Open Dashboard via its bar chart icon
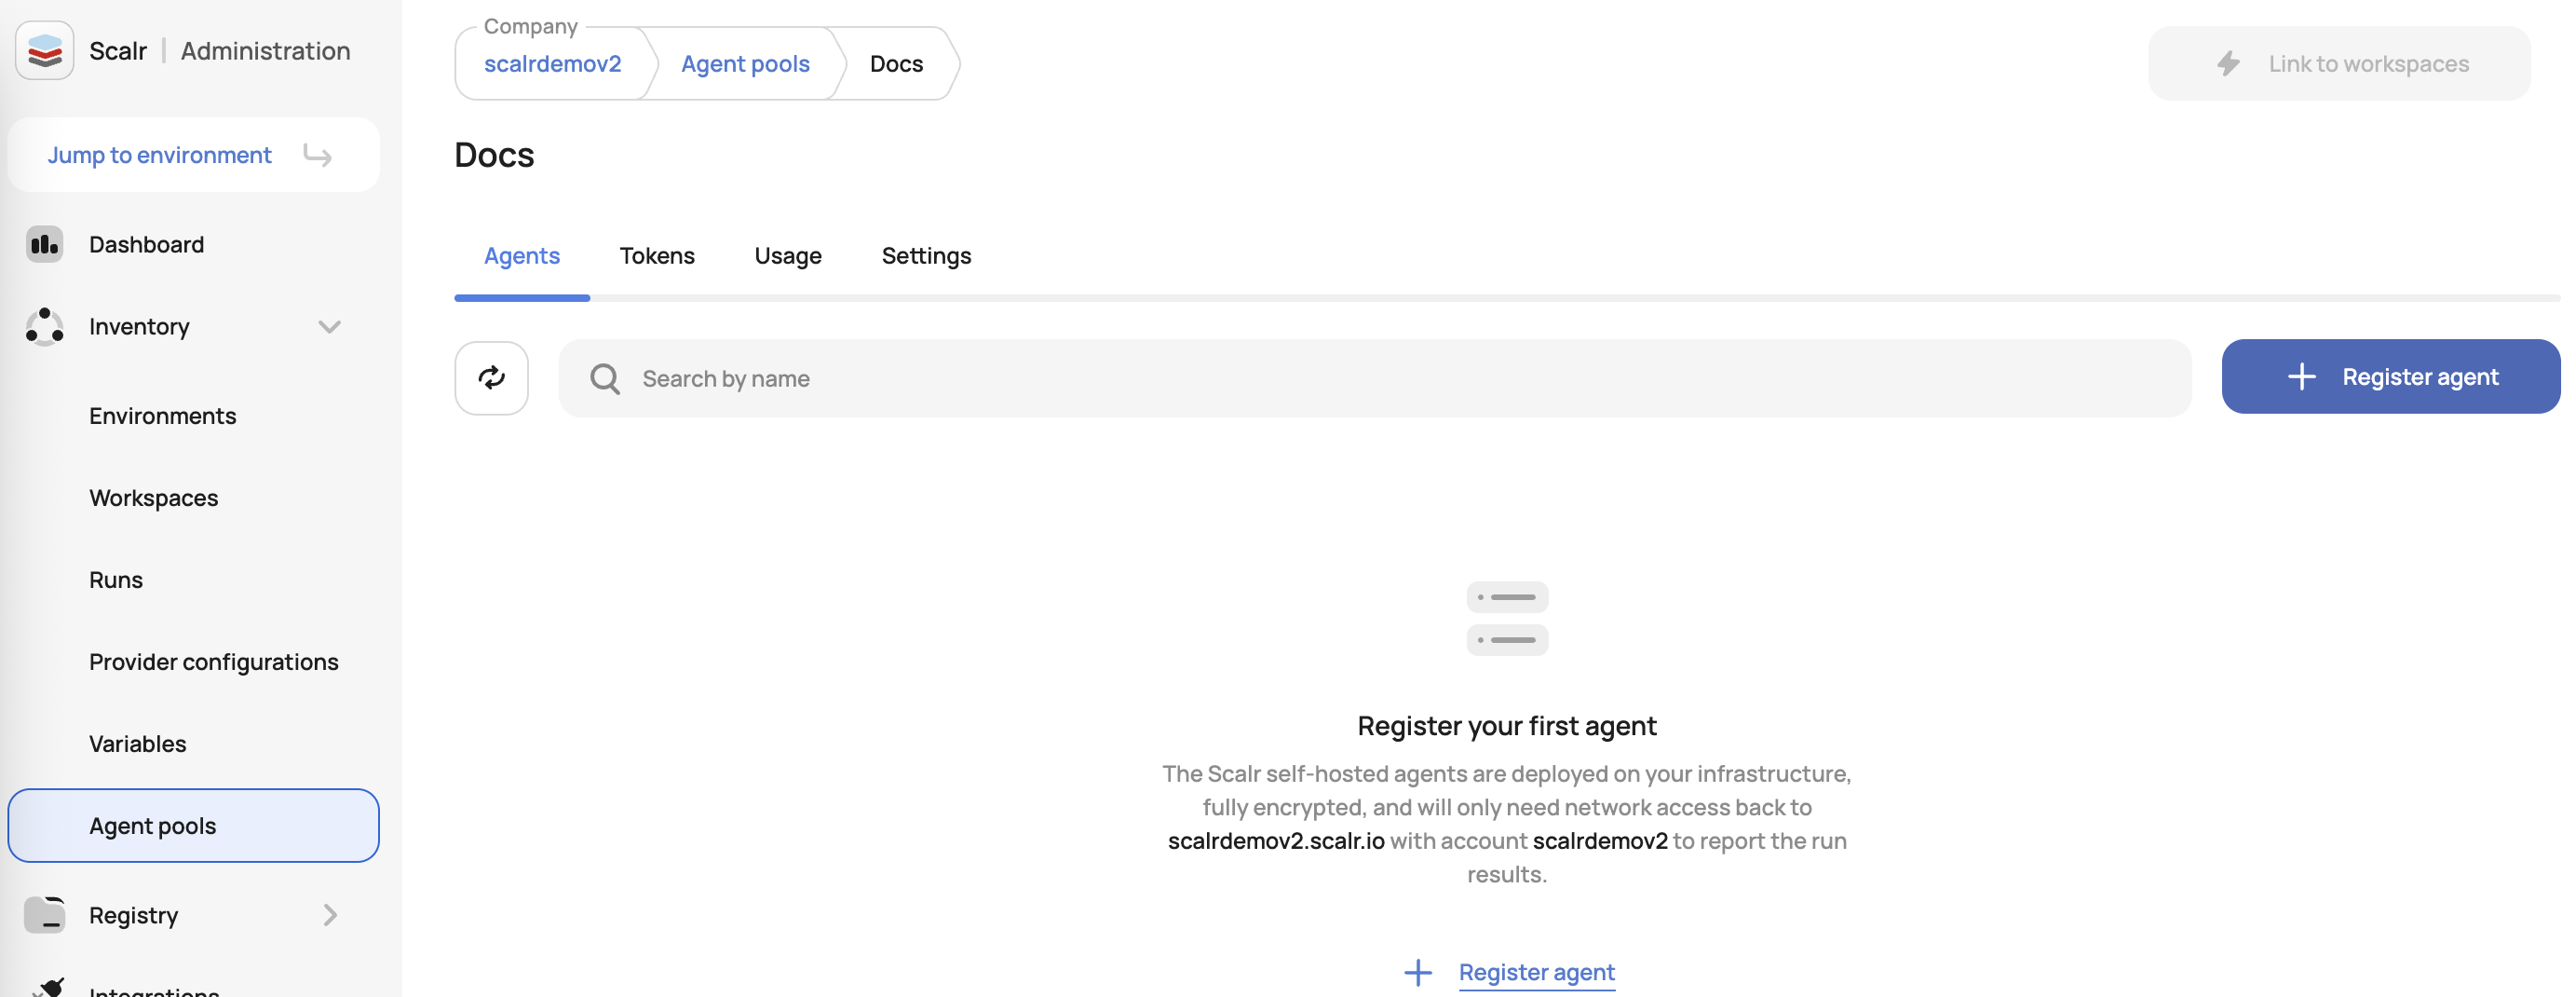The height and width of the screenshot is (997, 2576). coord(44,244)
